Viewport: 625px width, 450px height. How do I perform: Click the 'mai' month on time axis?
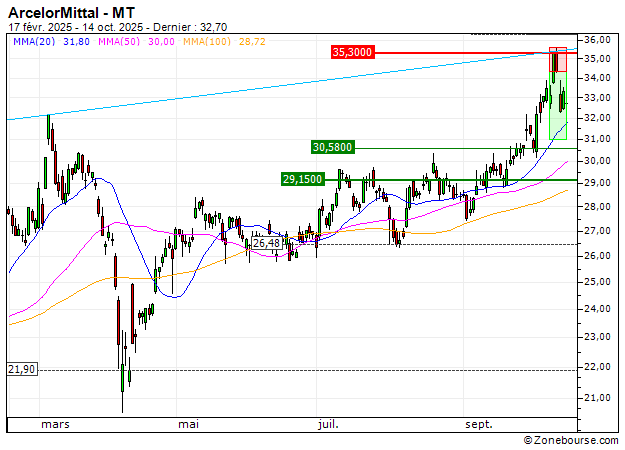click(x=188, y=424)
